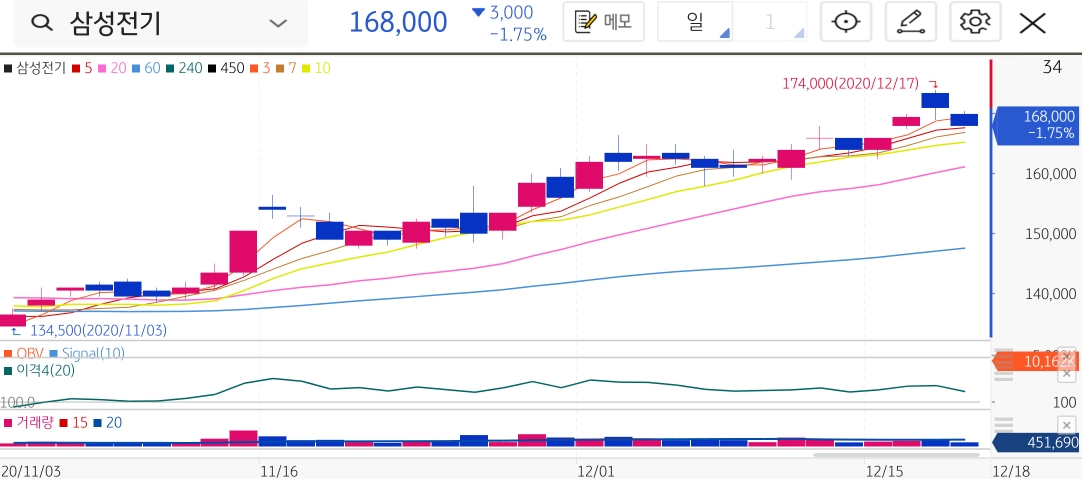Click the 150,000 price axis label
The width and height of the screenshot is (1082, 479).
(x=1050, y=233)
